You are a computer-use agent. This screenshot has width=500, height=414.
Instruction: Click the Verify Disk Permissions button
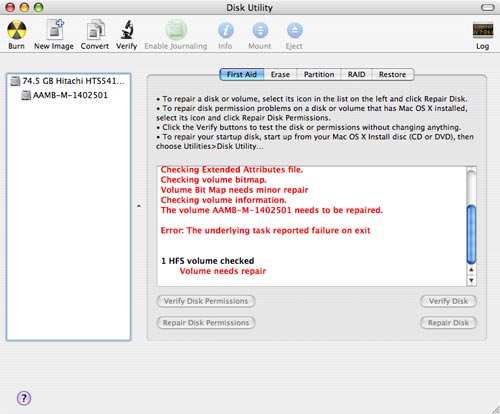pos(206,301)
